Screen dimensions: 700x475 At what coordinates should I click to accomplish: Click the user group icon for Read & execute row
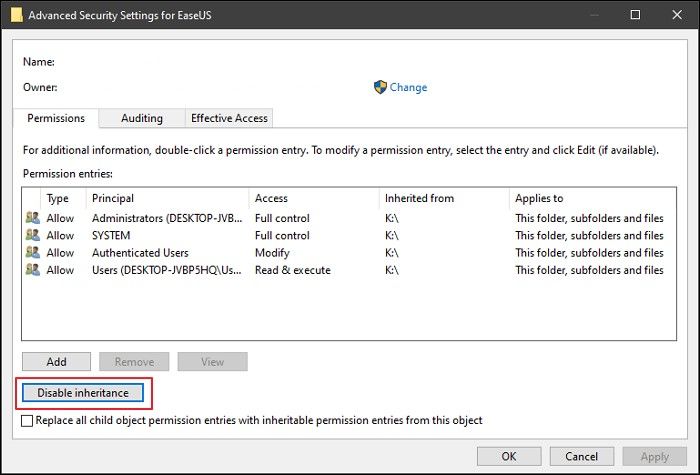click(33, 270)
